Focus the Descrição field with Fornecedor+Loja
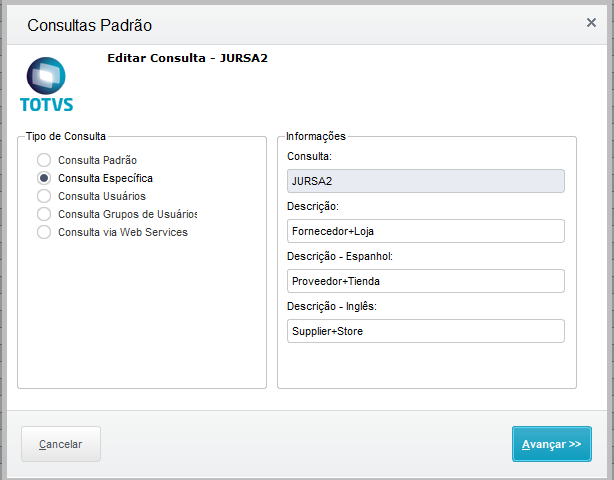This screenshot has height=480, width=614. pyautogui.click(x=425, y=231)
